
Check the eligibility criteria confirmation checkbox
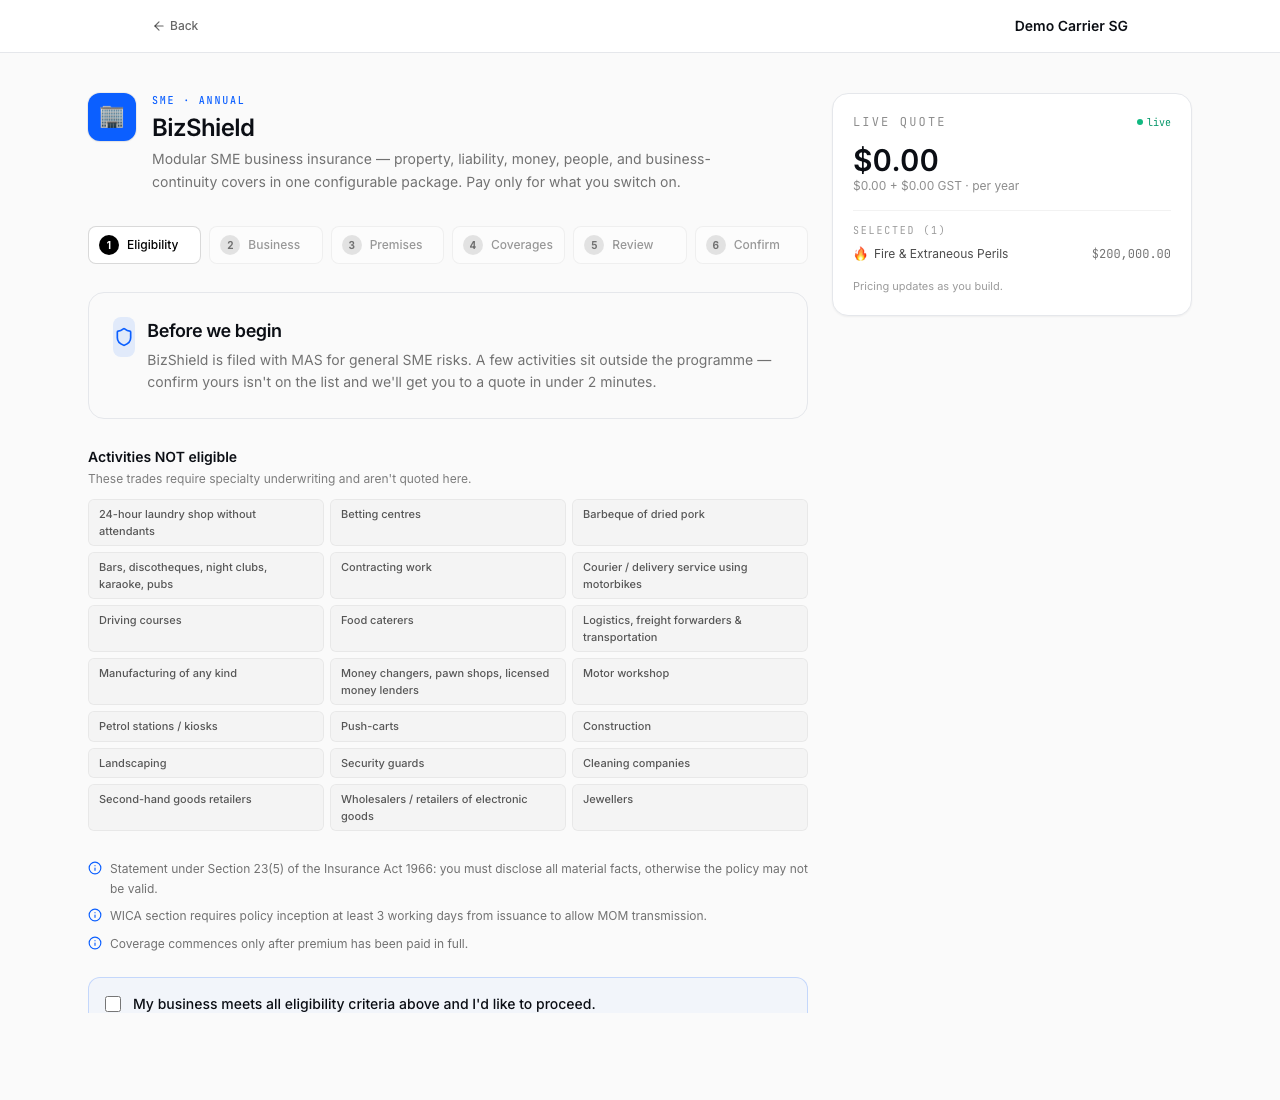(113, 1004)
